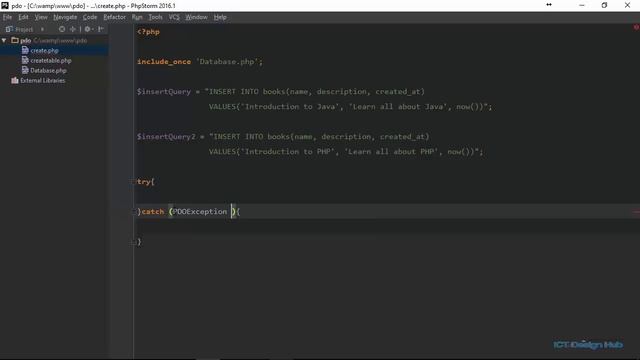Click the PDOException text
640x360 pixels.
click(x=200, y=211)
